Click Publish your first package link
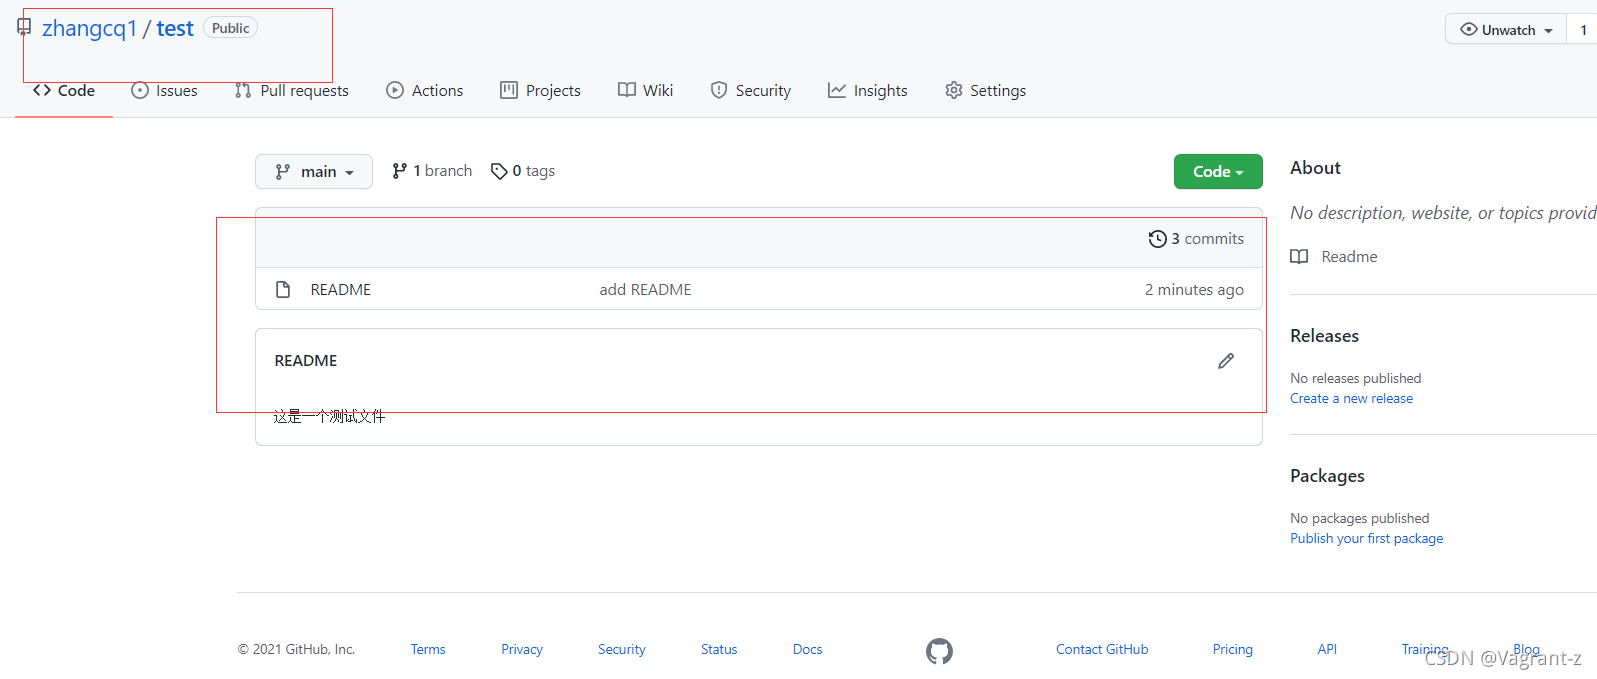Viewport: 1597px width, 679px height. 1366,538
